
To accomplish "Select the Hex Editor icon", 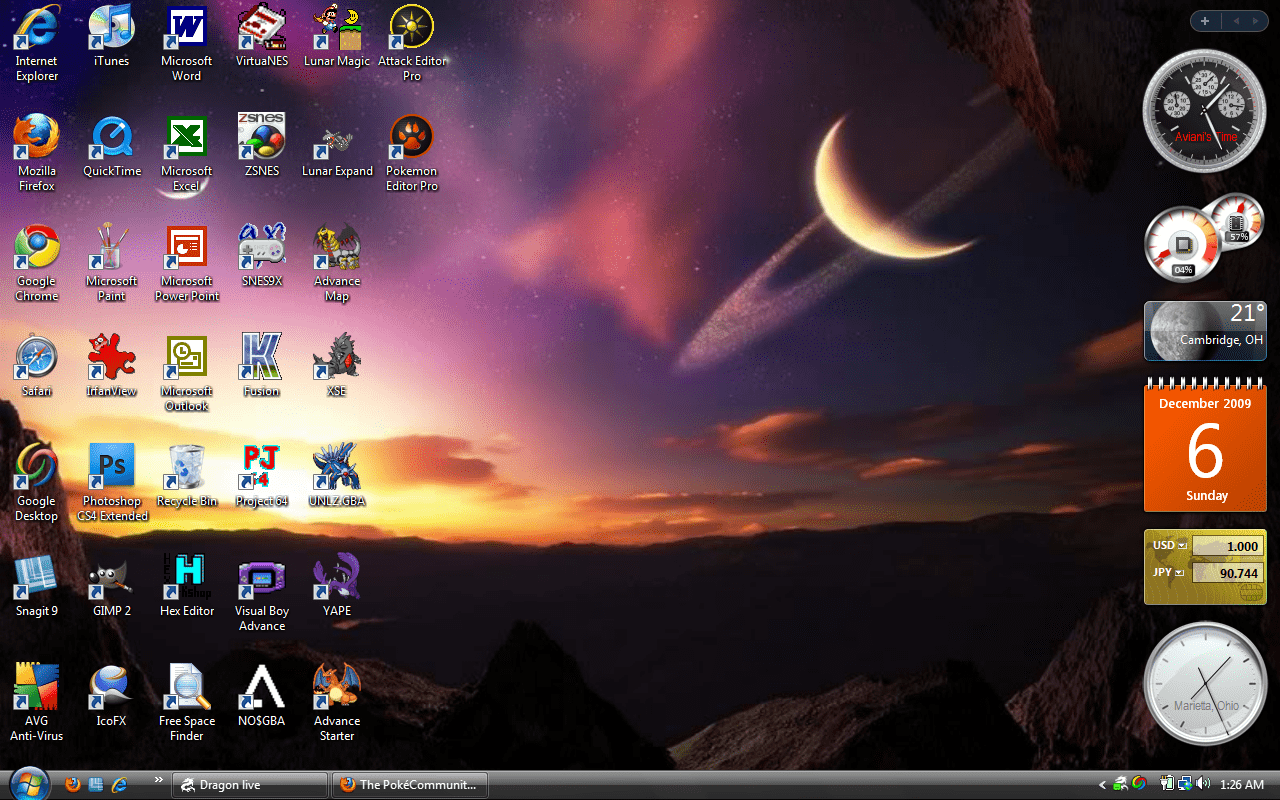I will 187,586.
